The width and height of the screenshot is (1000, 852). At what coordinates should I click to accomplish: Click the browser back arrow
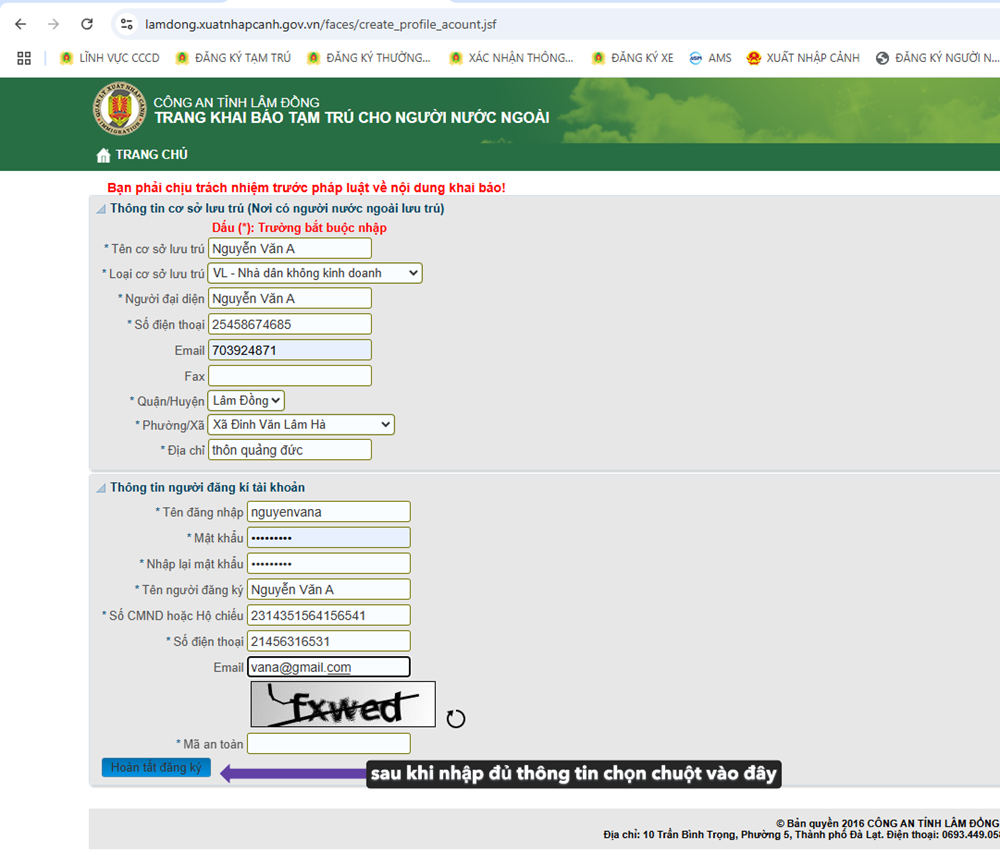coord(21,24)
